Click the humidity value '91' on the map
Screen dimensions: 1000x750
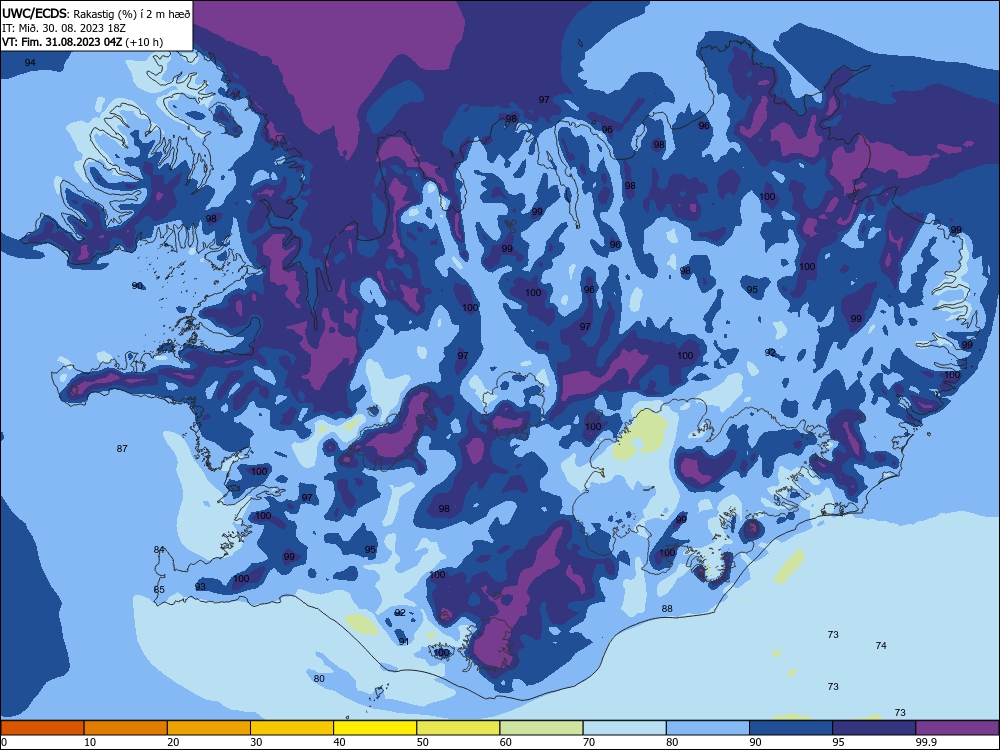tap(404, 642)
